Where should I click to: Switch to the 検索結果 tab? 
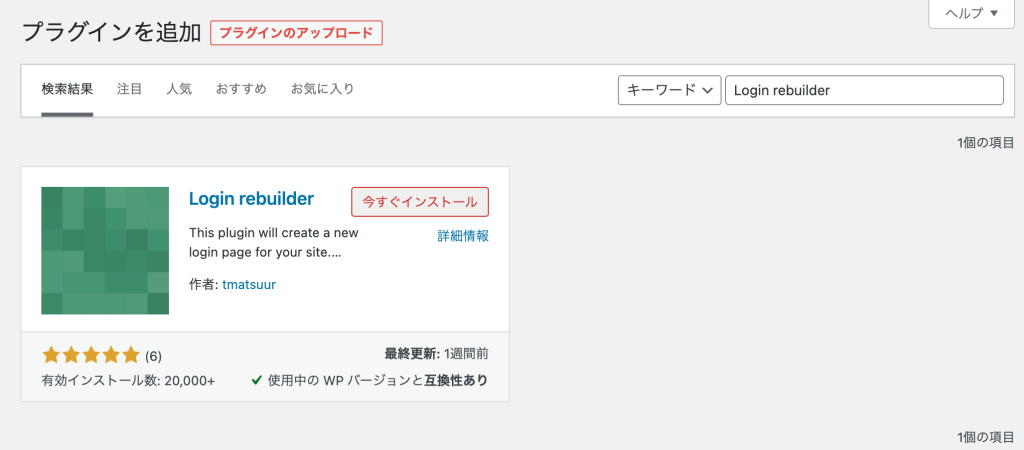pos(67,89)
